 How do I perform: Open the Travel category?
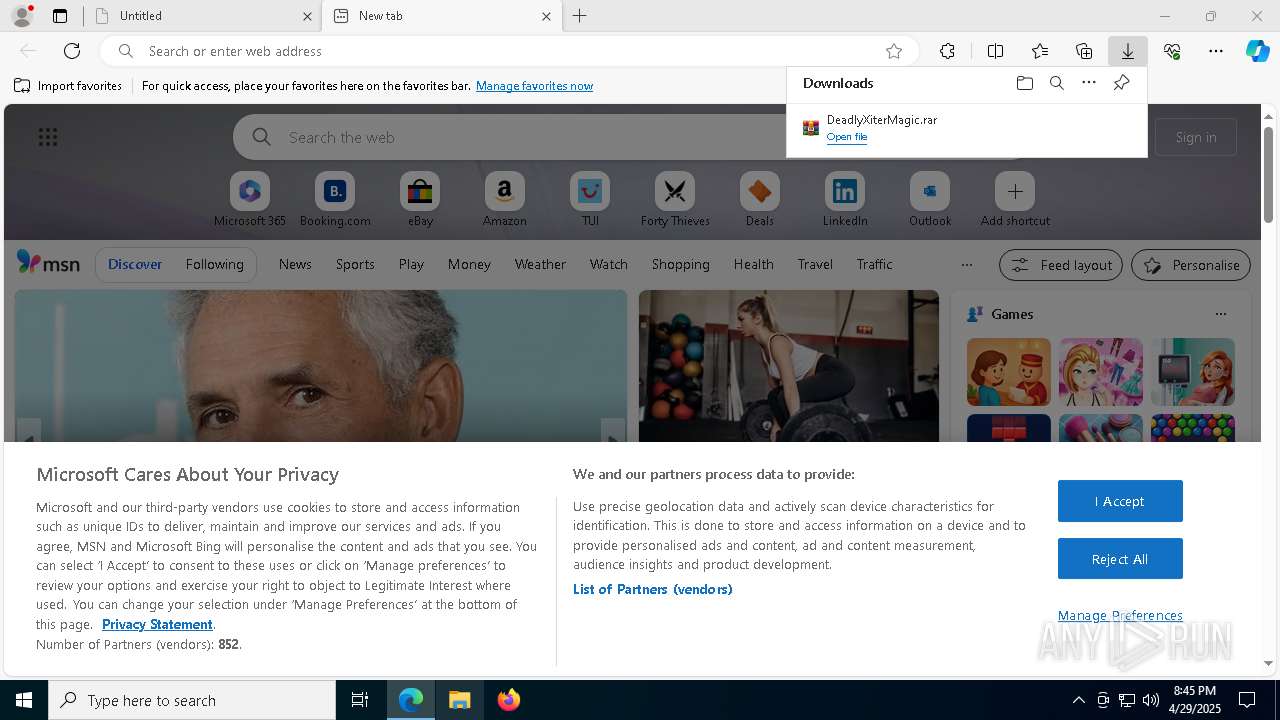pyautogui.click(x=815, y=264)
